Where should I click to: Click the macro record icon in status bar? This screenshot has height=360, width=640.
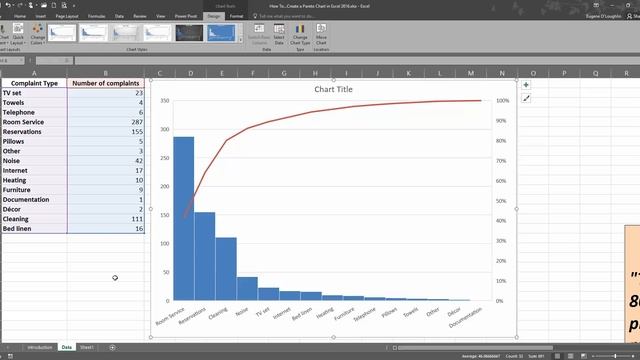[10, 356]
